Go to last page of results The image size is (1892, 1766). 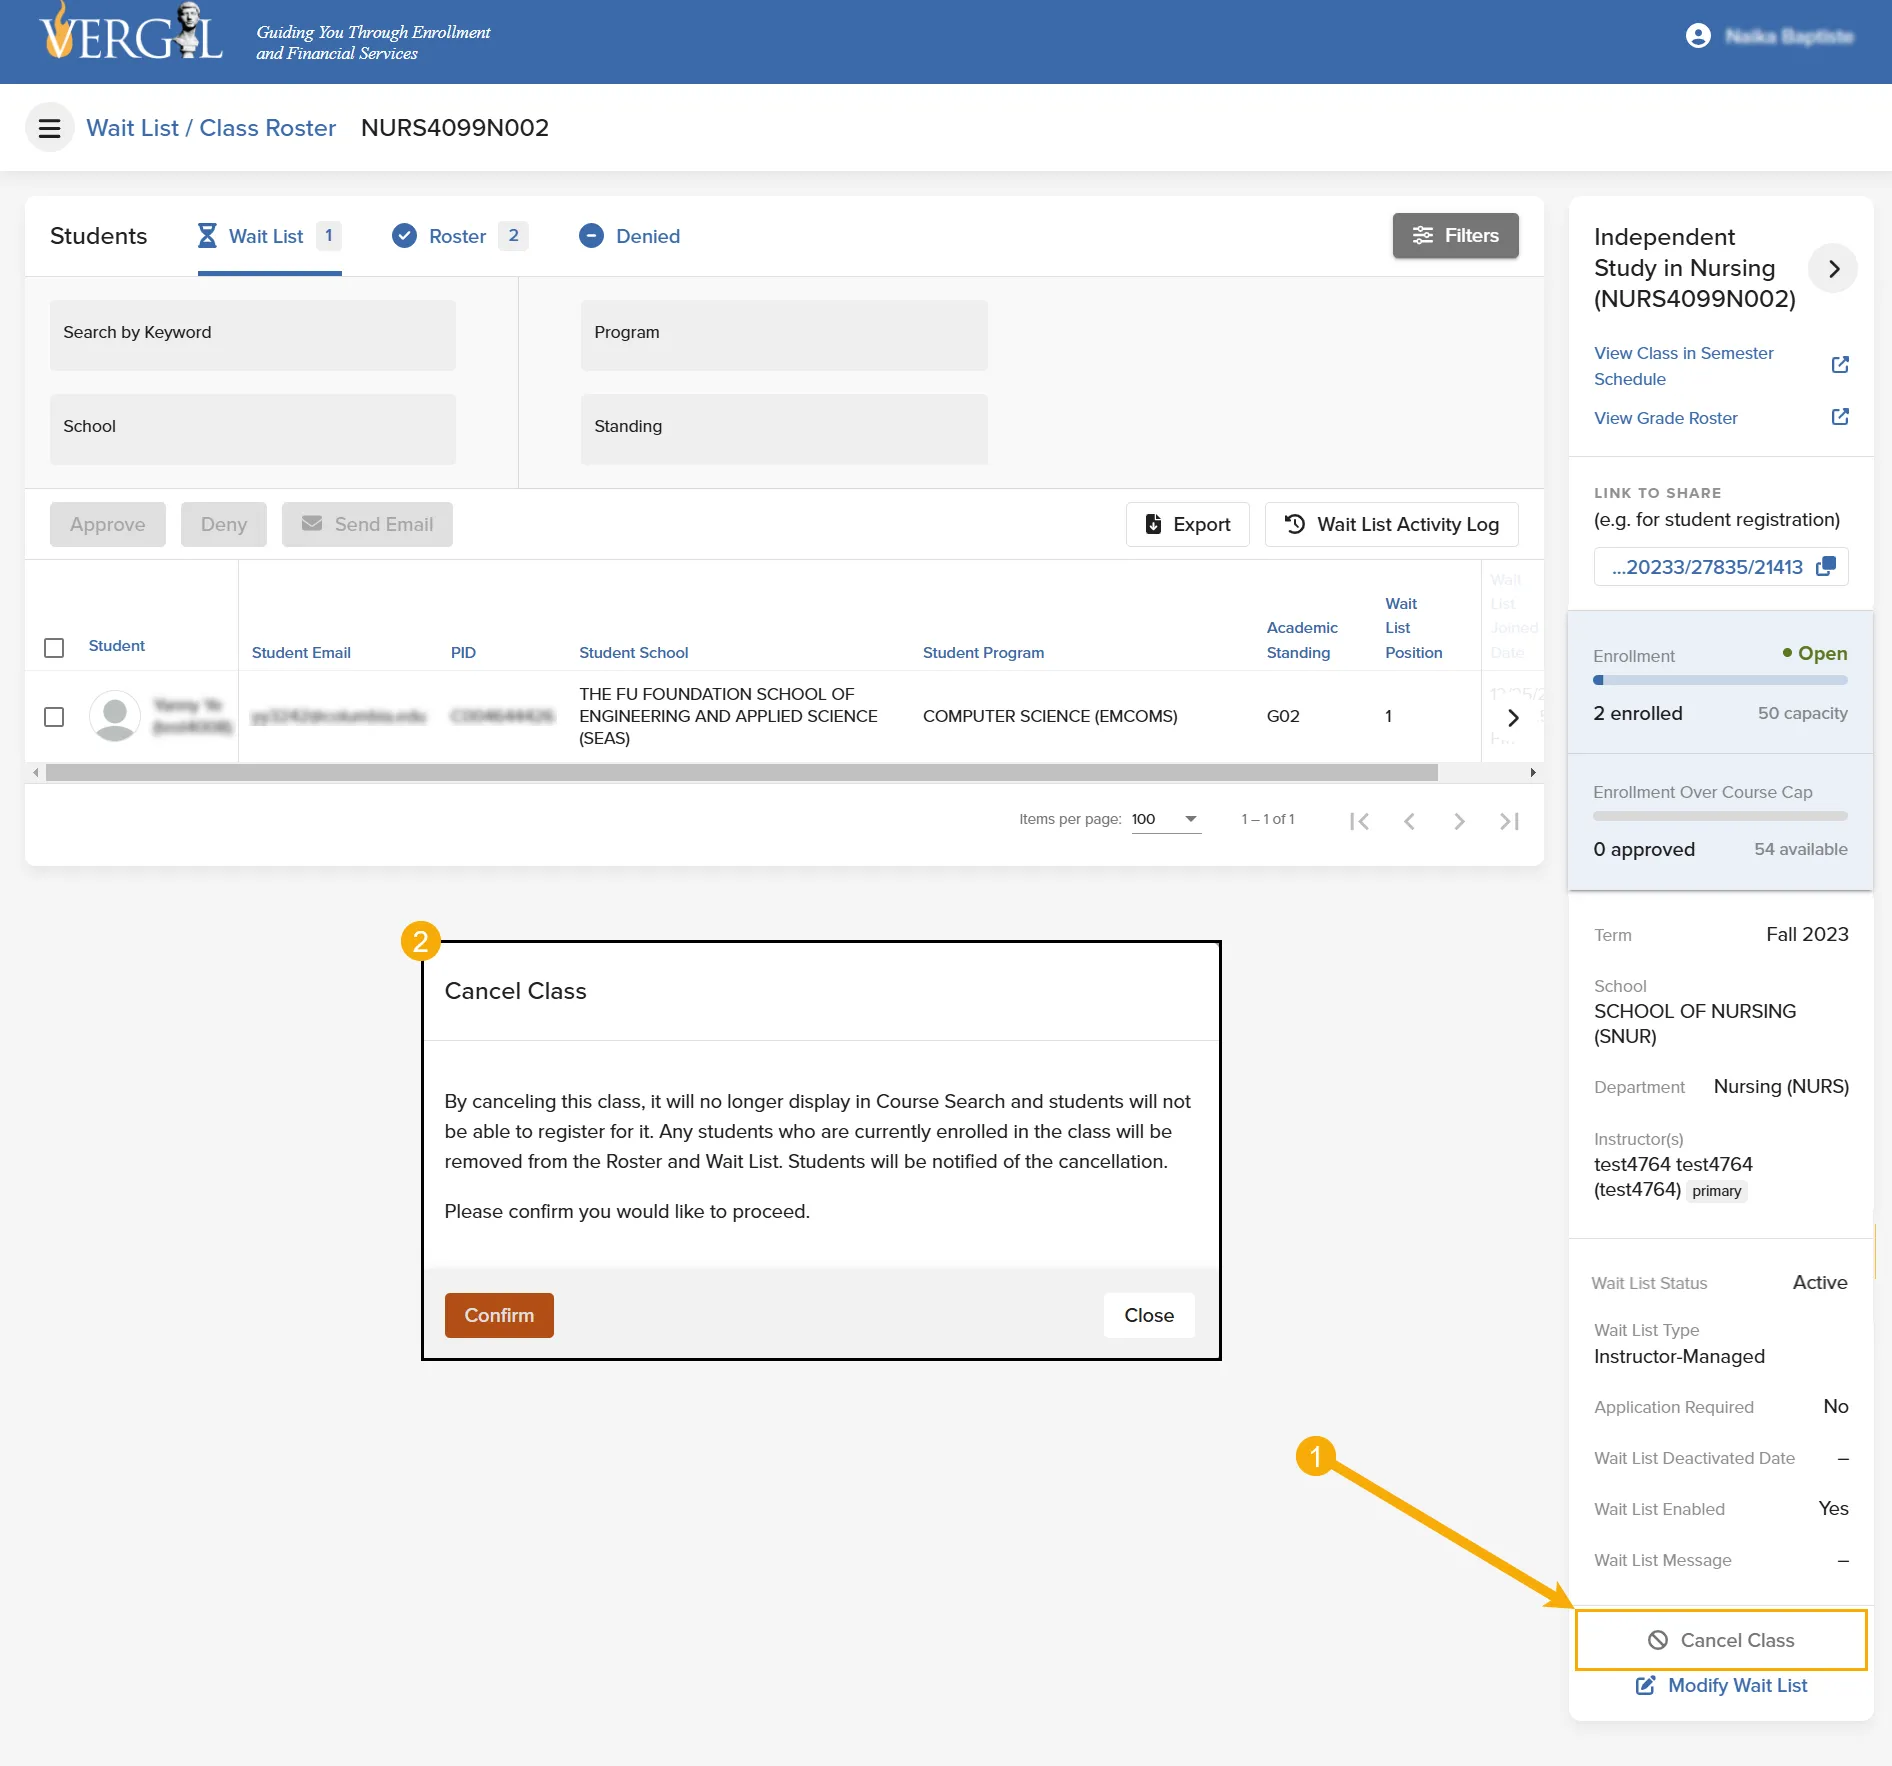1509,821
